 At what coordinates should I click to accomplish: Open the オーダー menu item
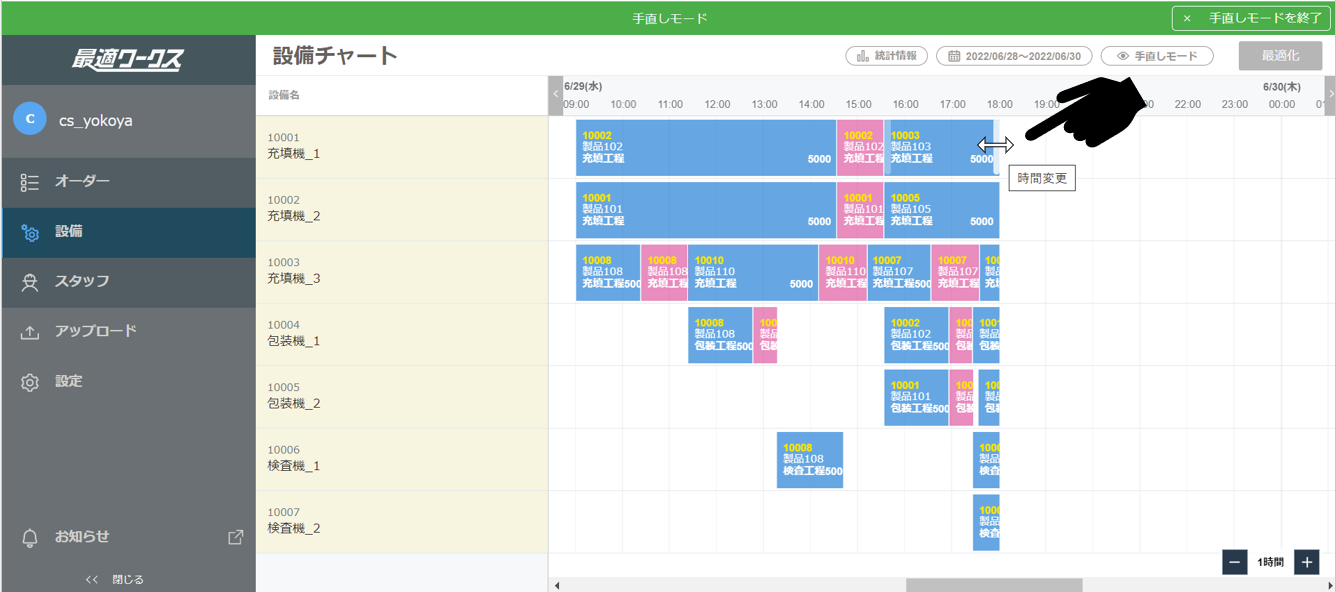pyautogui.click(x=128, y=182)
